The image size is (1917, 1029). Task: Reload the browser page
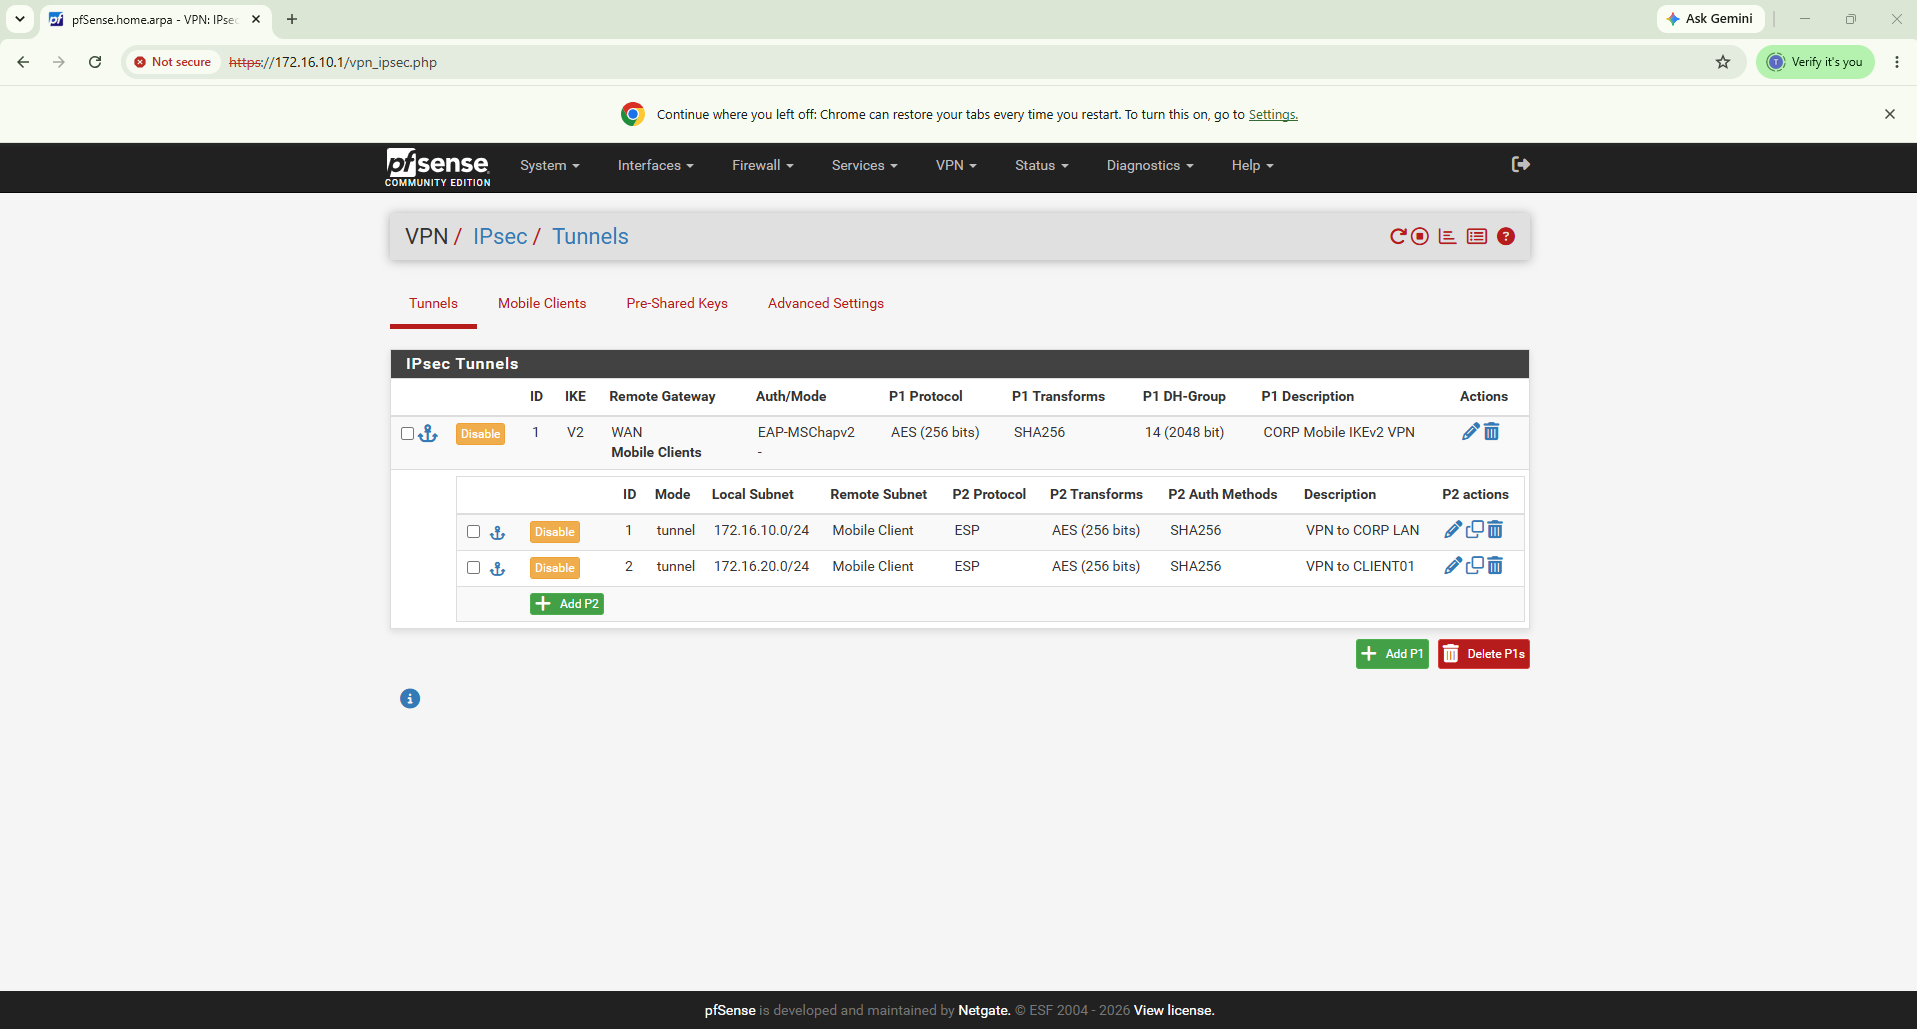click(95, 62)
